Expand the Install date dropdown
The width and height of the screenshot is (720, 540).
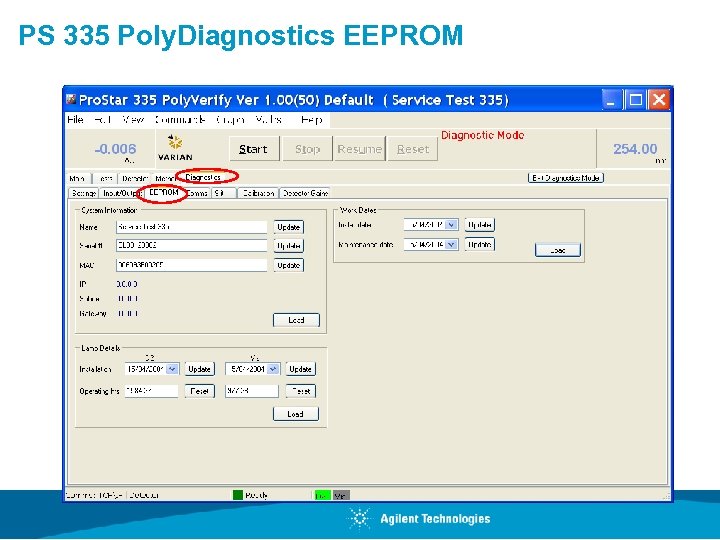451,225
